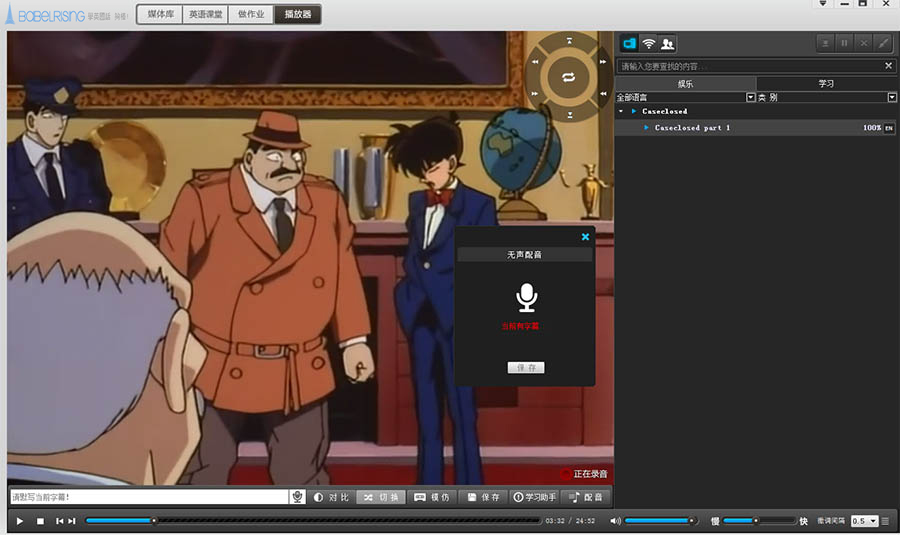
Task: Skip to next track
Action: click(x=72, y=521)
